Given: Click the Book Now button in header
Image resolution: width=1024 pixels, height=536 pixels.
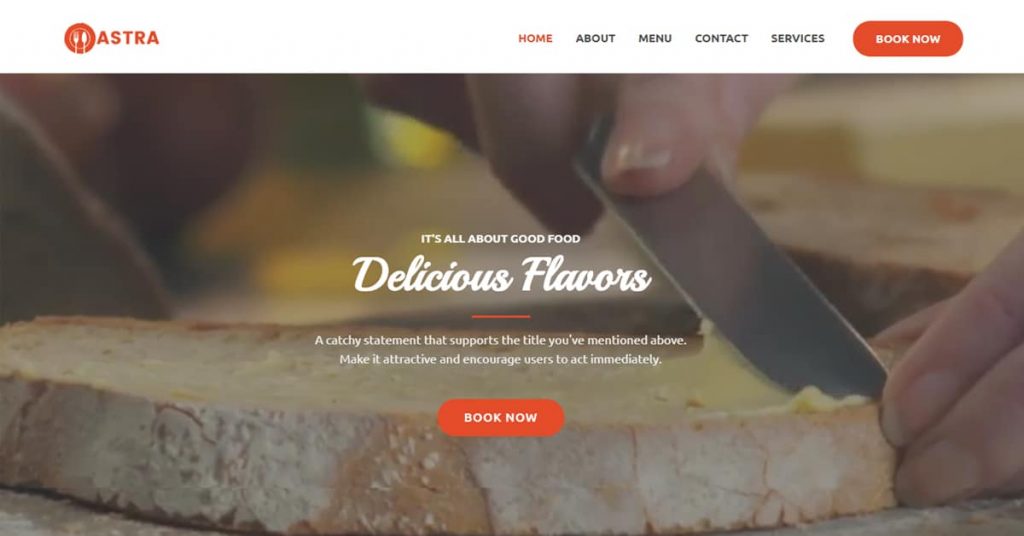Looking at the screenshot, I should point(908,39).
